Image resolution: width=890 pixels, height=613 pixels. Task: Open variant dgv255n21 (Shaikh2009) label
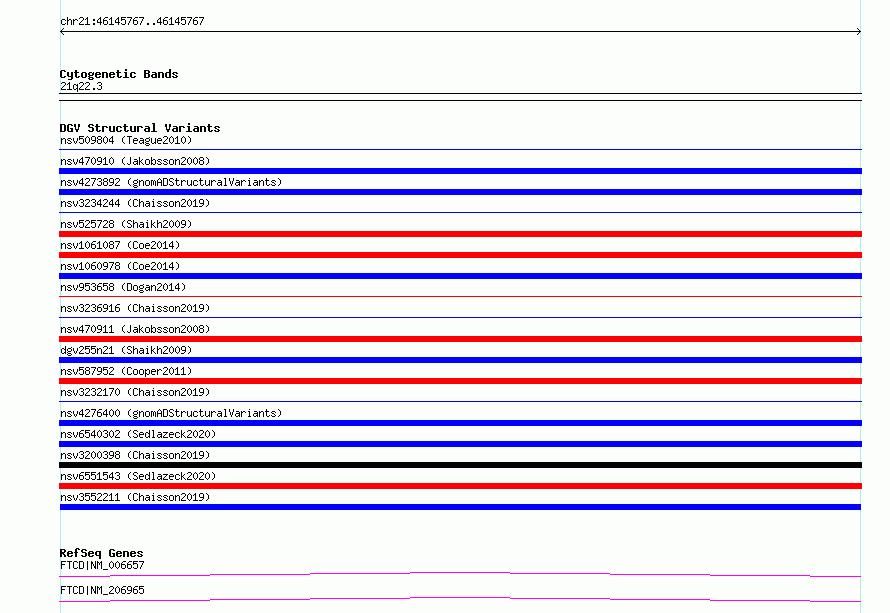(x=126, y=350)
